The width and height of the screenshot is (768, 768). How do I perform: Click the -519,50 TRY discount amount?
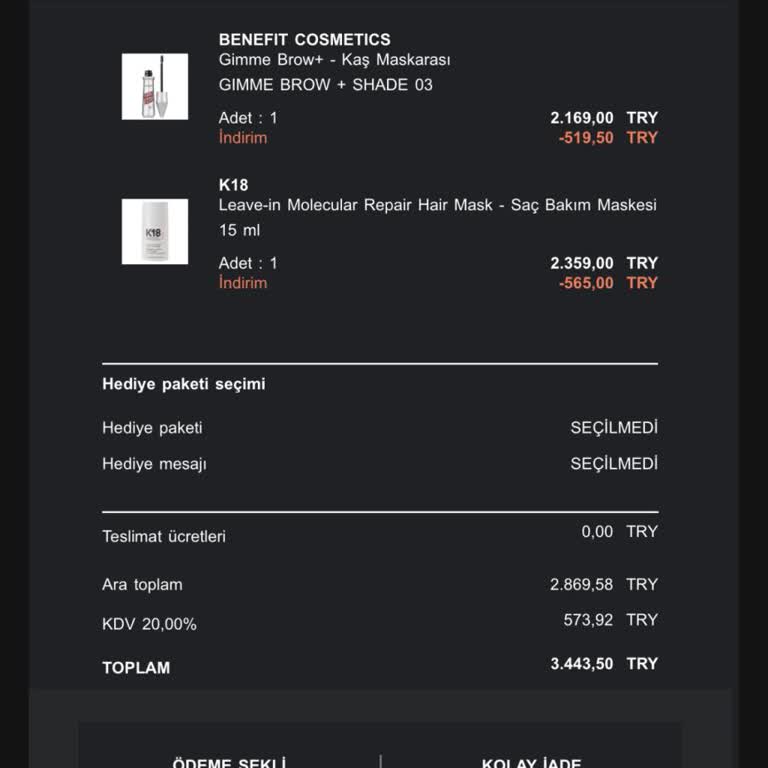(x=607, y=138)
